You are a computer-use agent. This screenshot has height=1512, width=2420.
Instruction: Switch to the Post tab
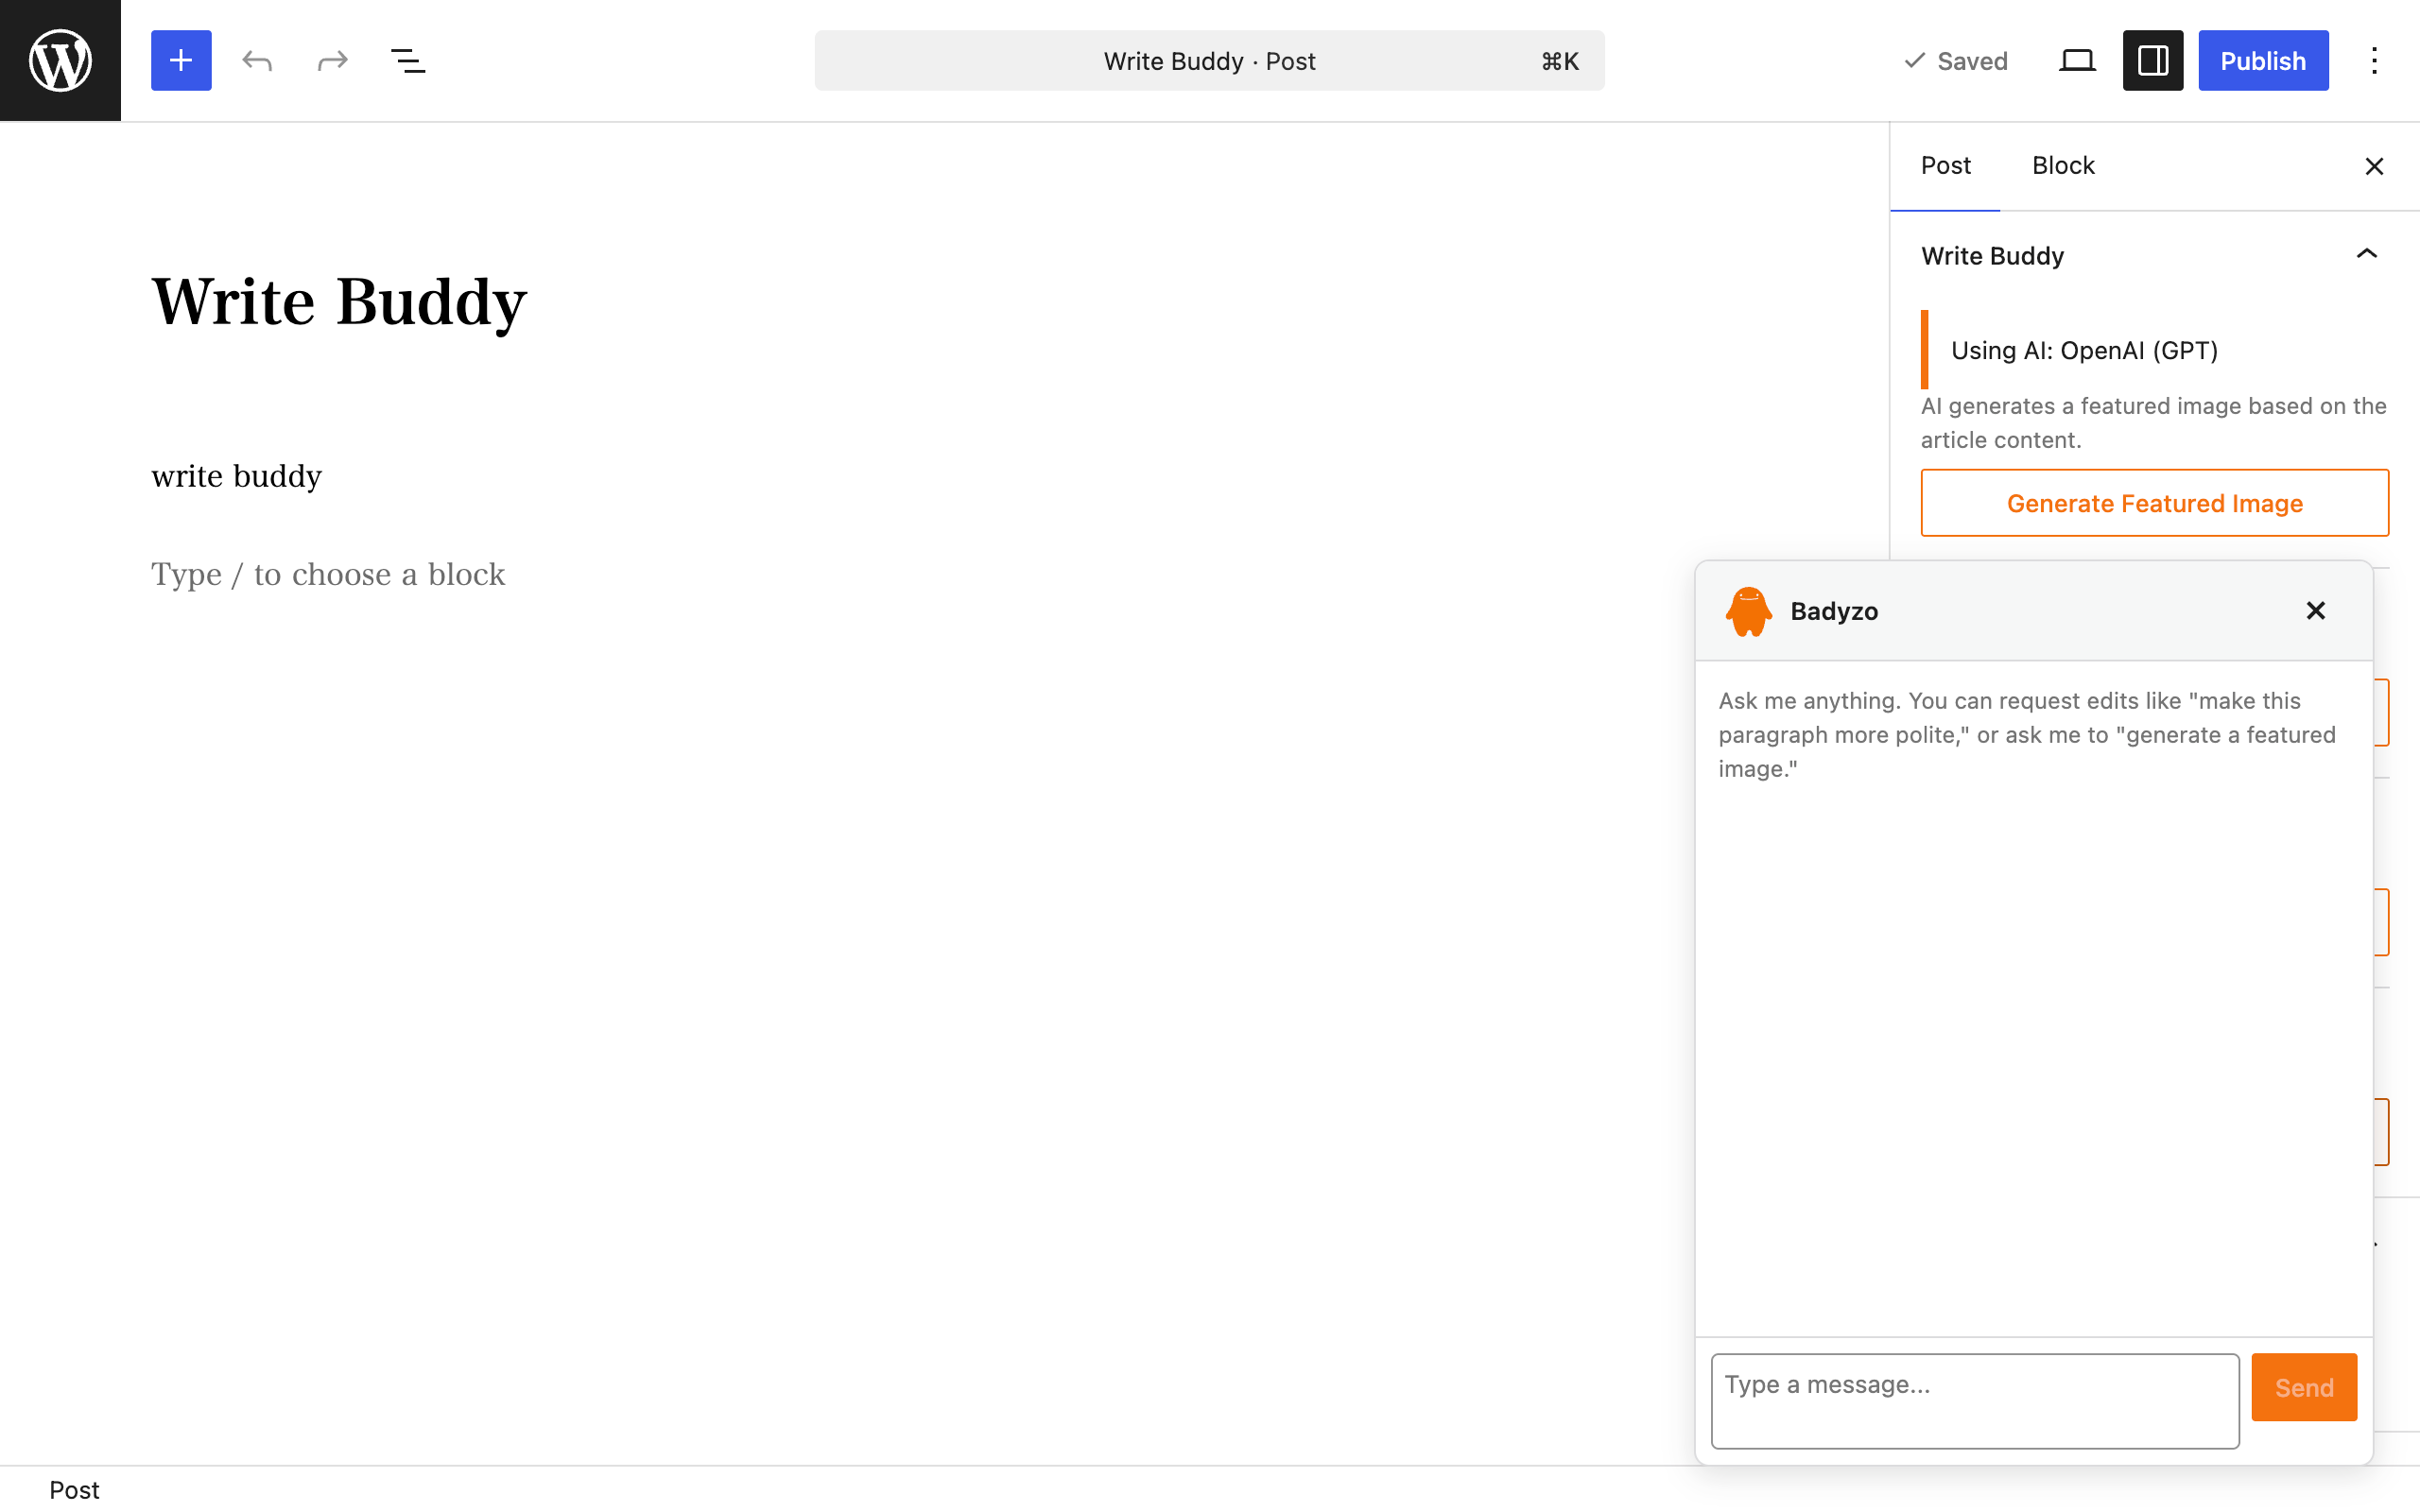point(1945,166)
